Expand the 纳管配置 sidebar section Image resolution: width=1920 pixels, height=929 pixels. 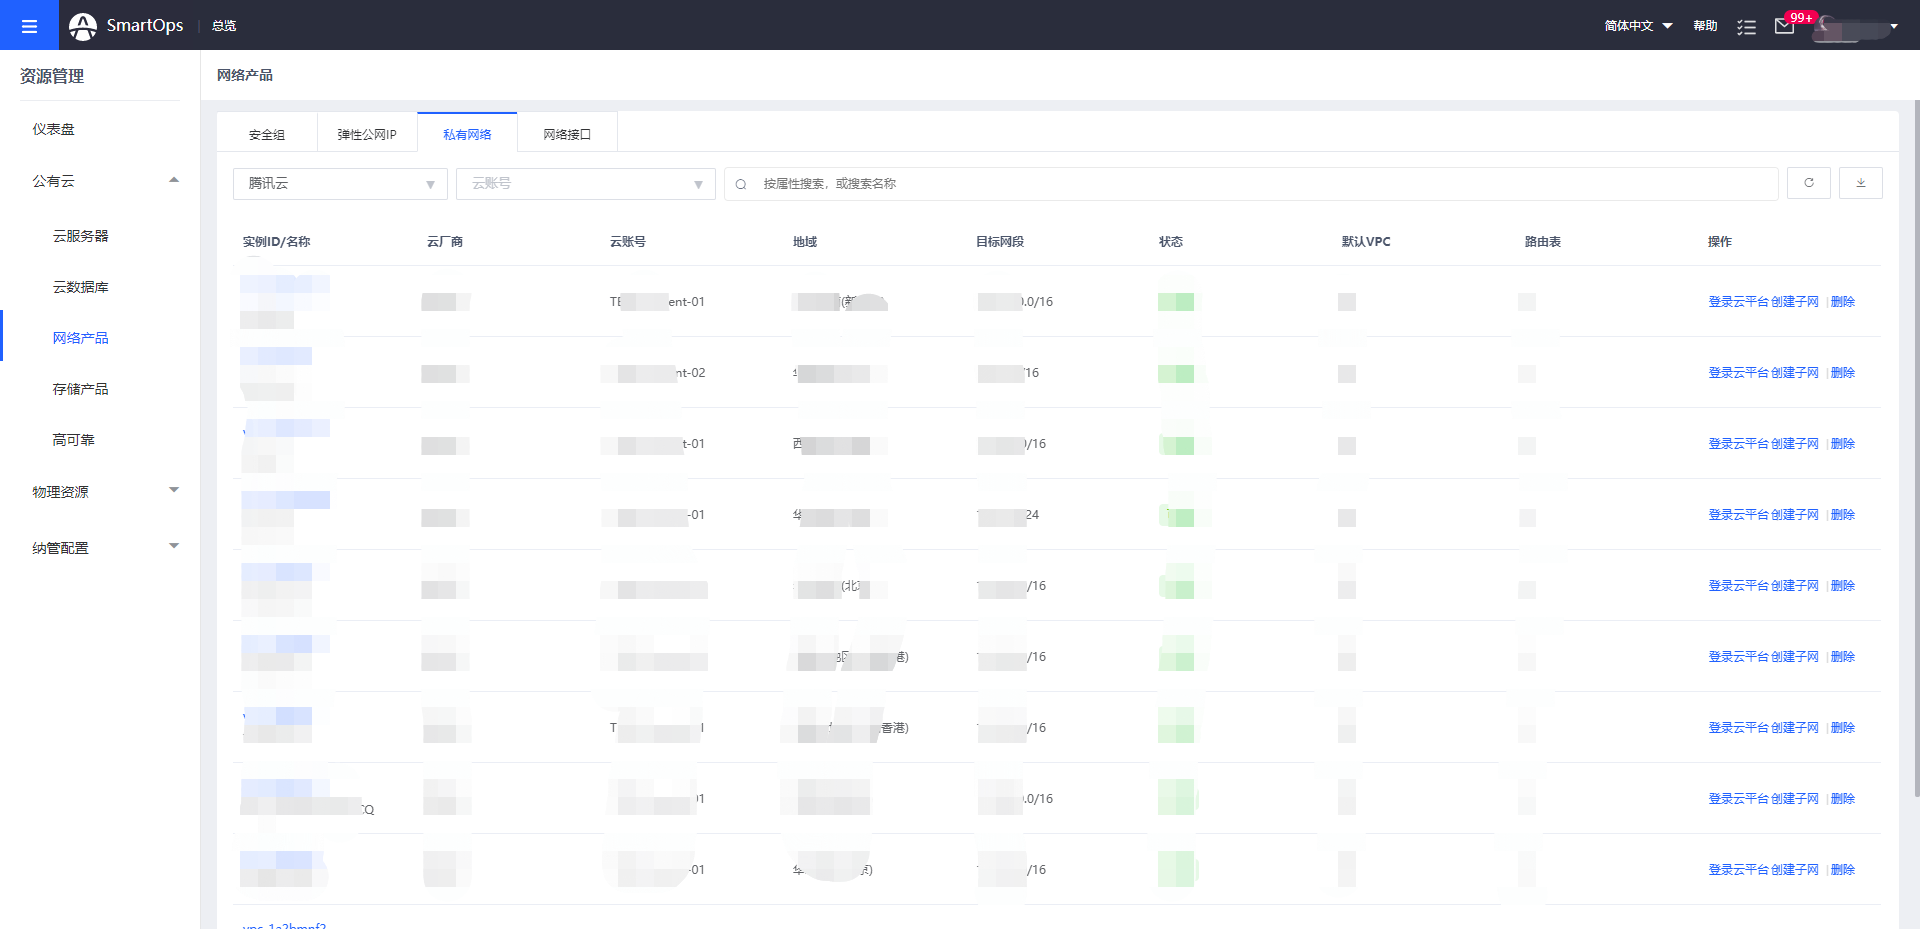click(x=174, y=546)
